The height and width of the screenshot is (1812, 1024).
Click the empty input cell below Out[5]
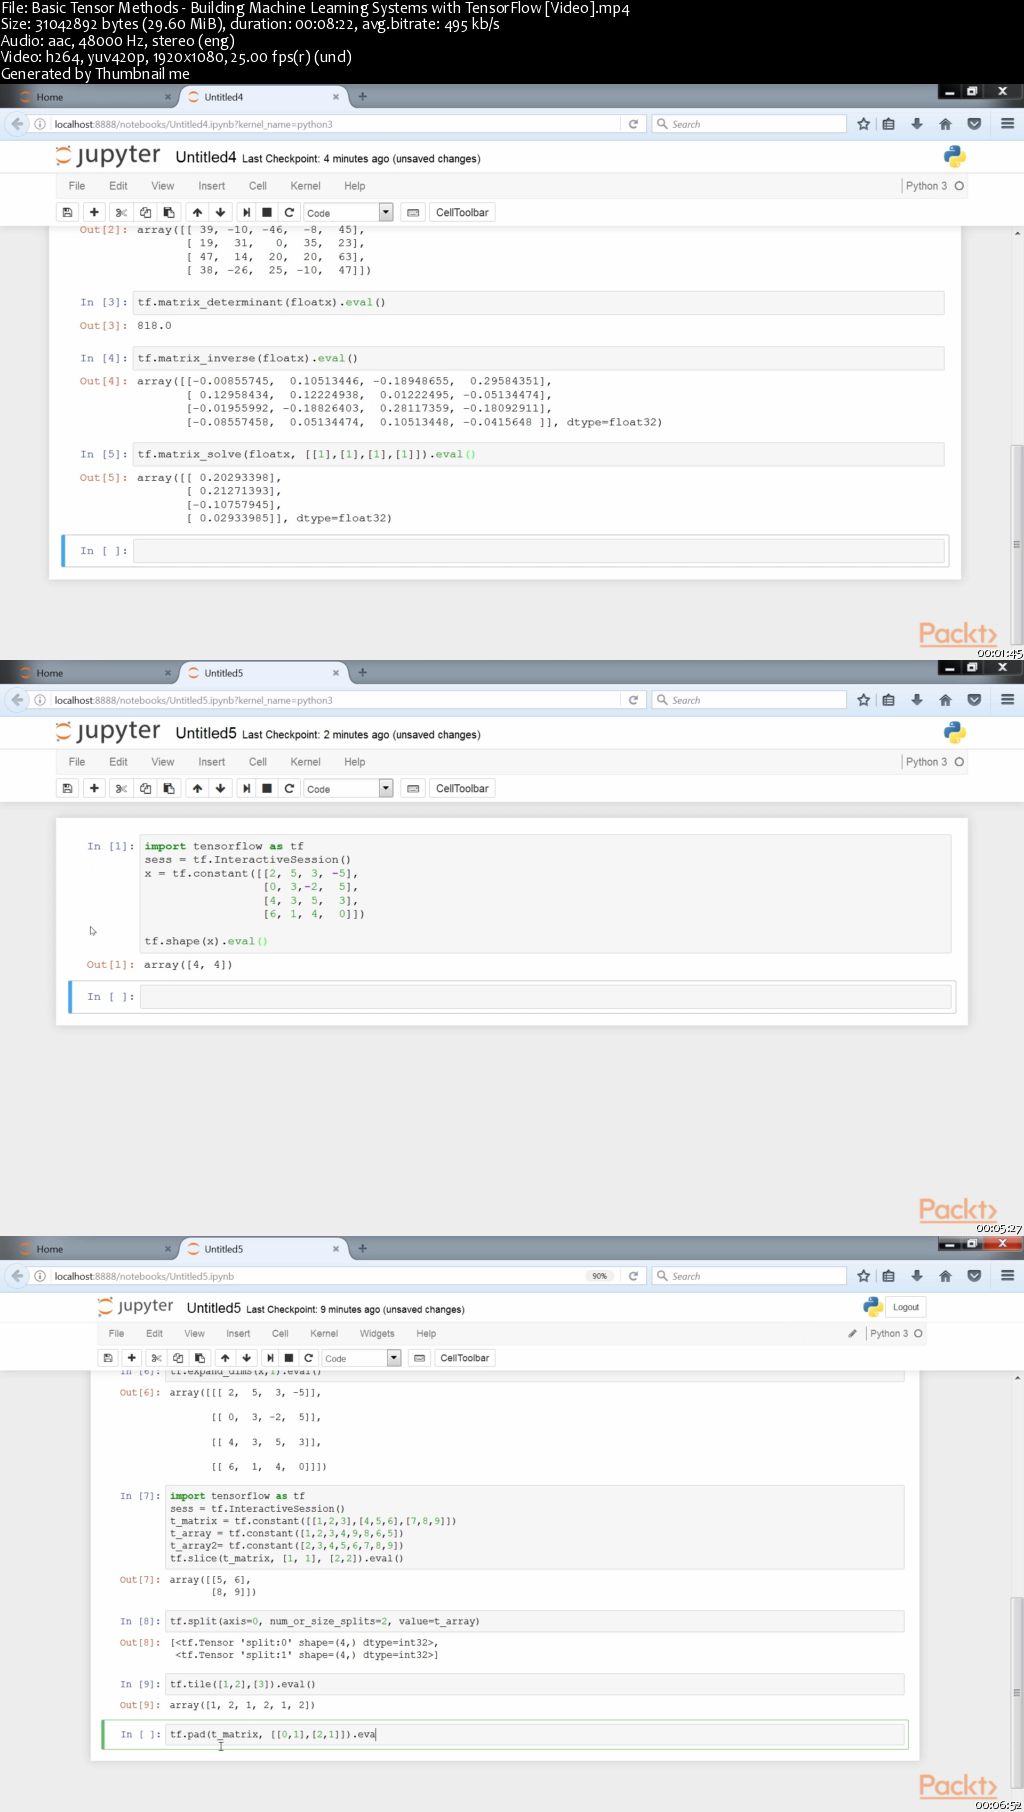point(539,551)
